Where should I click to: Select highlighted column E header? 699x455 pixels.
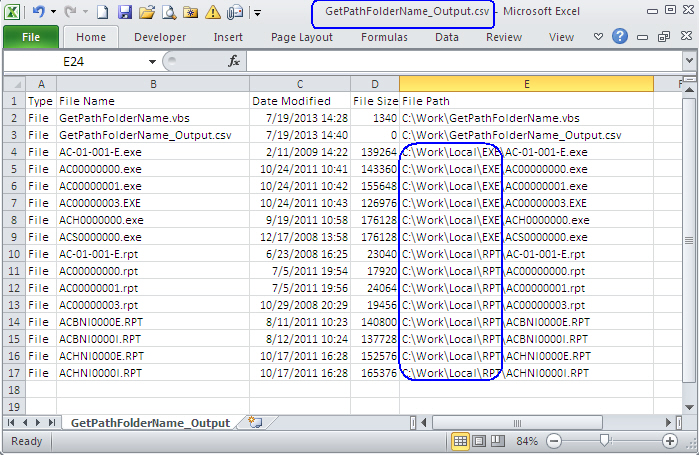526,84
